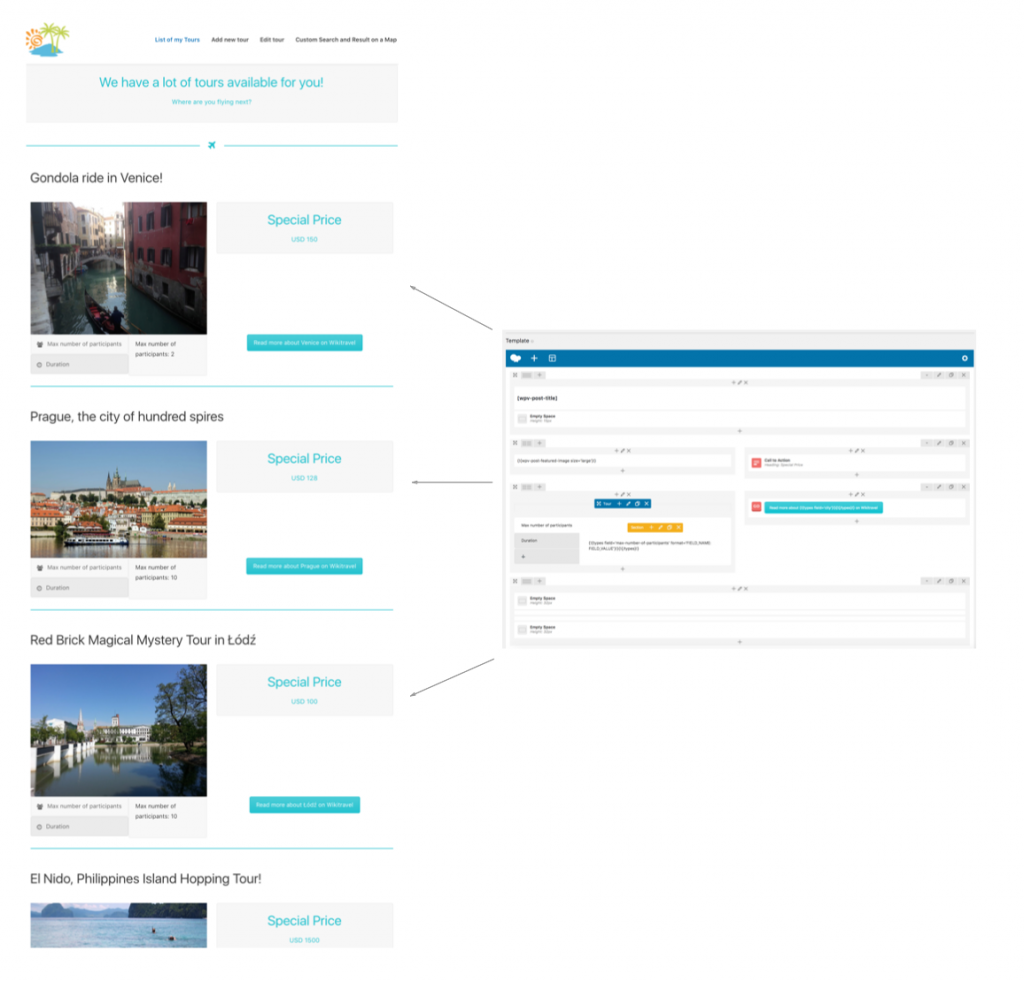The height and width of the screenshot is (981, 1024).
Task: Duplicate the orange Section via its copy icon
Action: (669, 527)
